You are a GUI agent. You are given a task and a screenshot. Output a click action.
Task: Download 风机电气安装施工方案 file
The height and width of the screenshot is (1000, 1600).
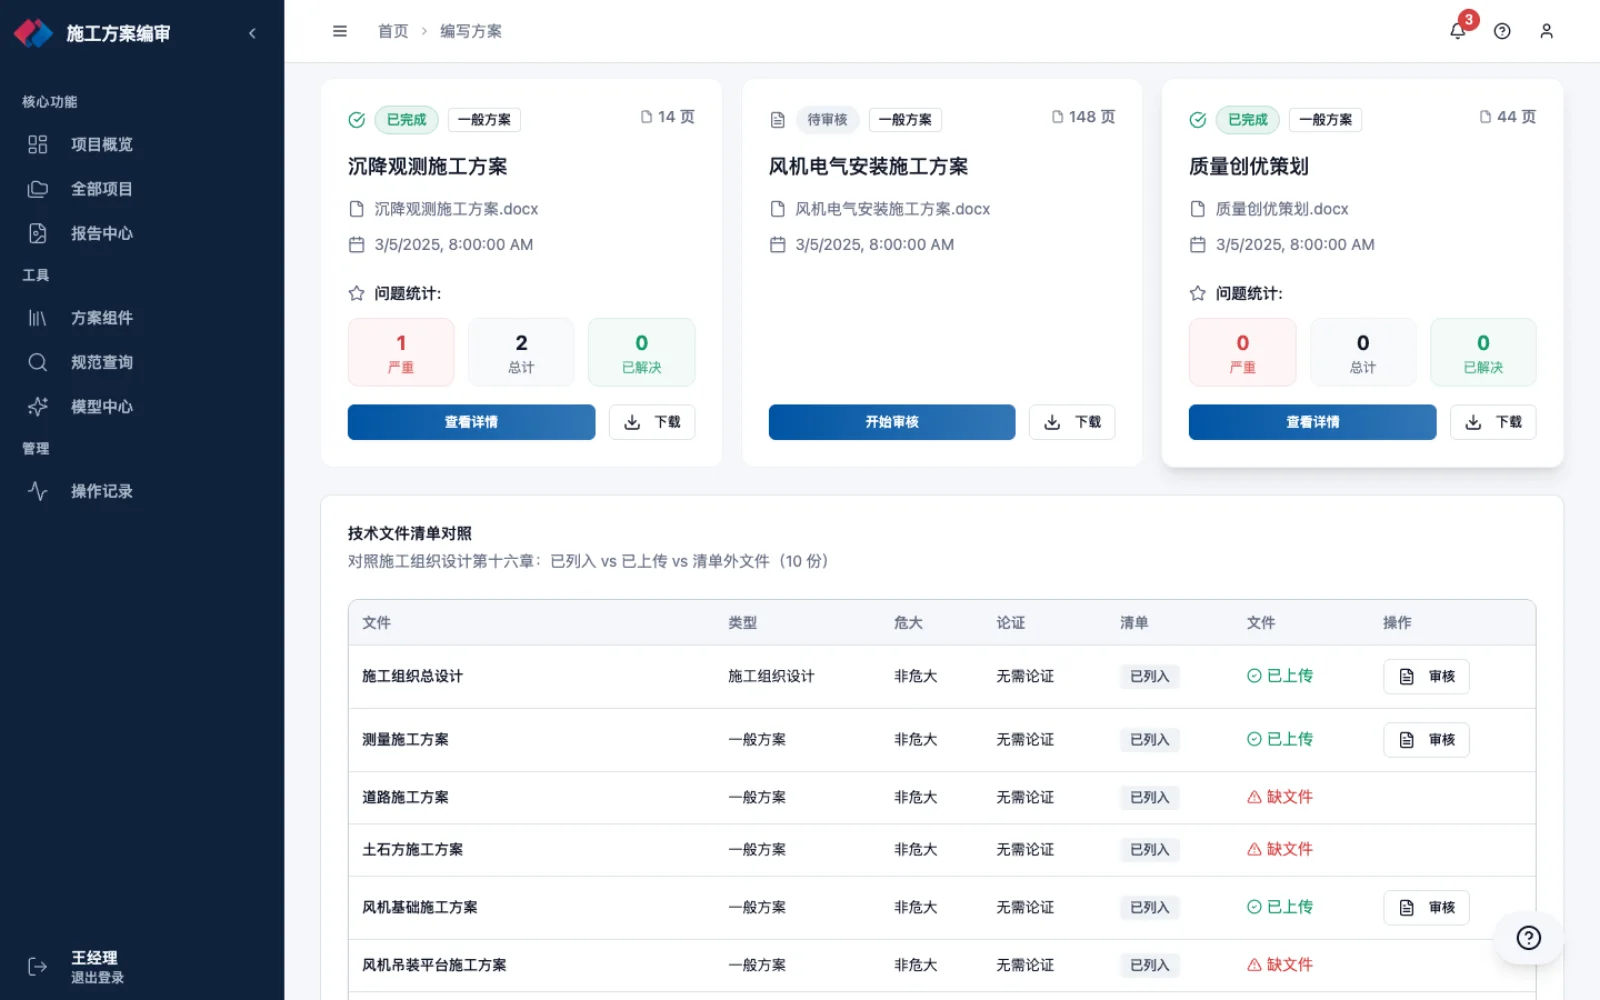point(1072,422)
